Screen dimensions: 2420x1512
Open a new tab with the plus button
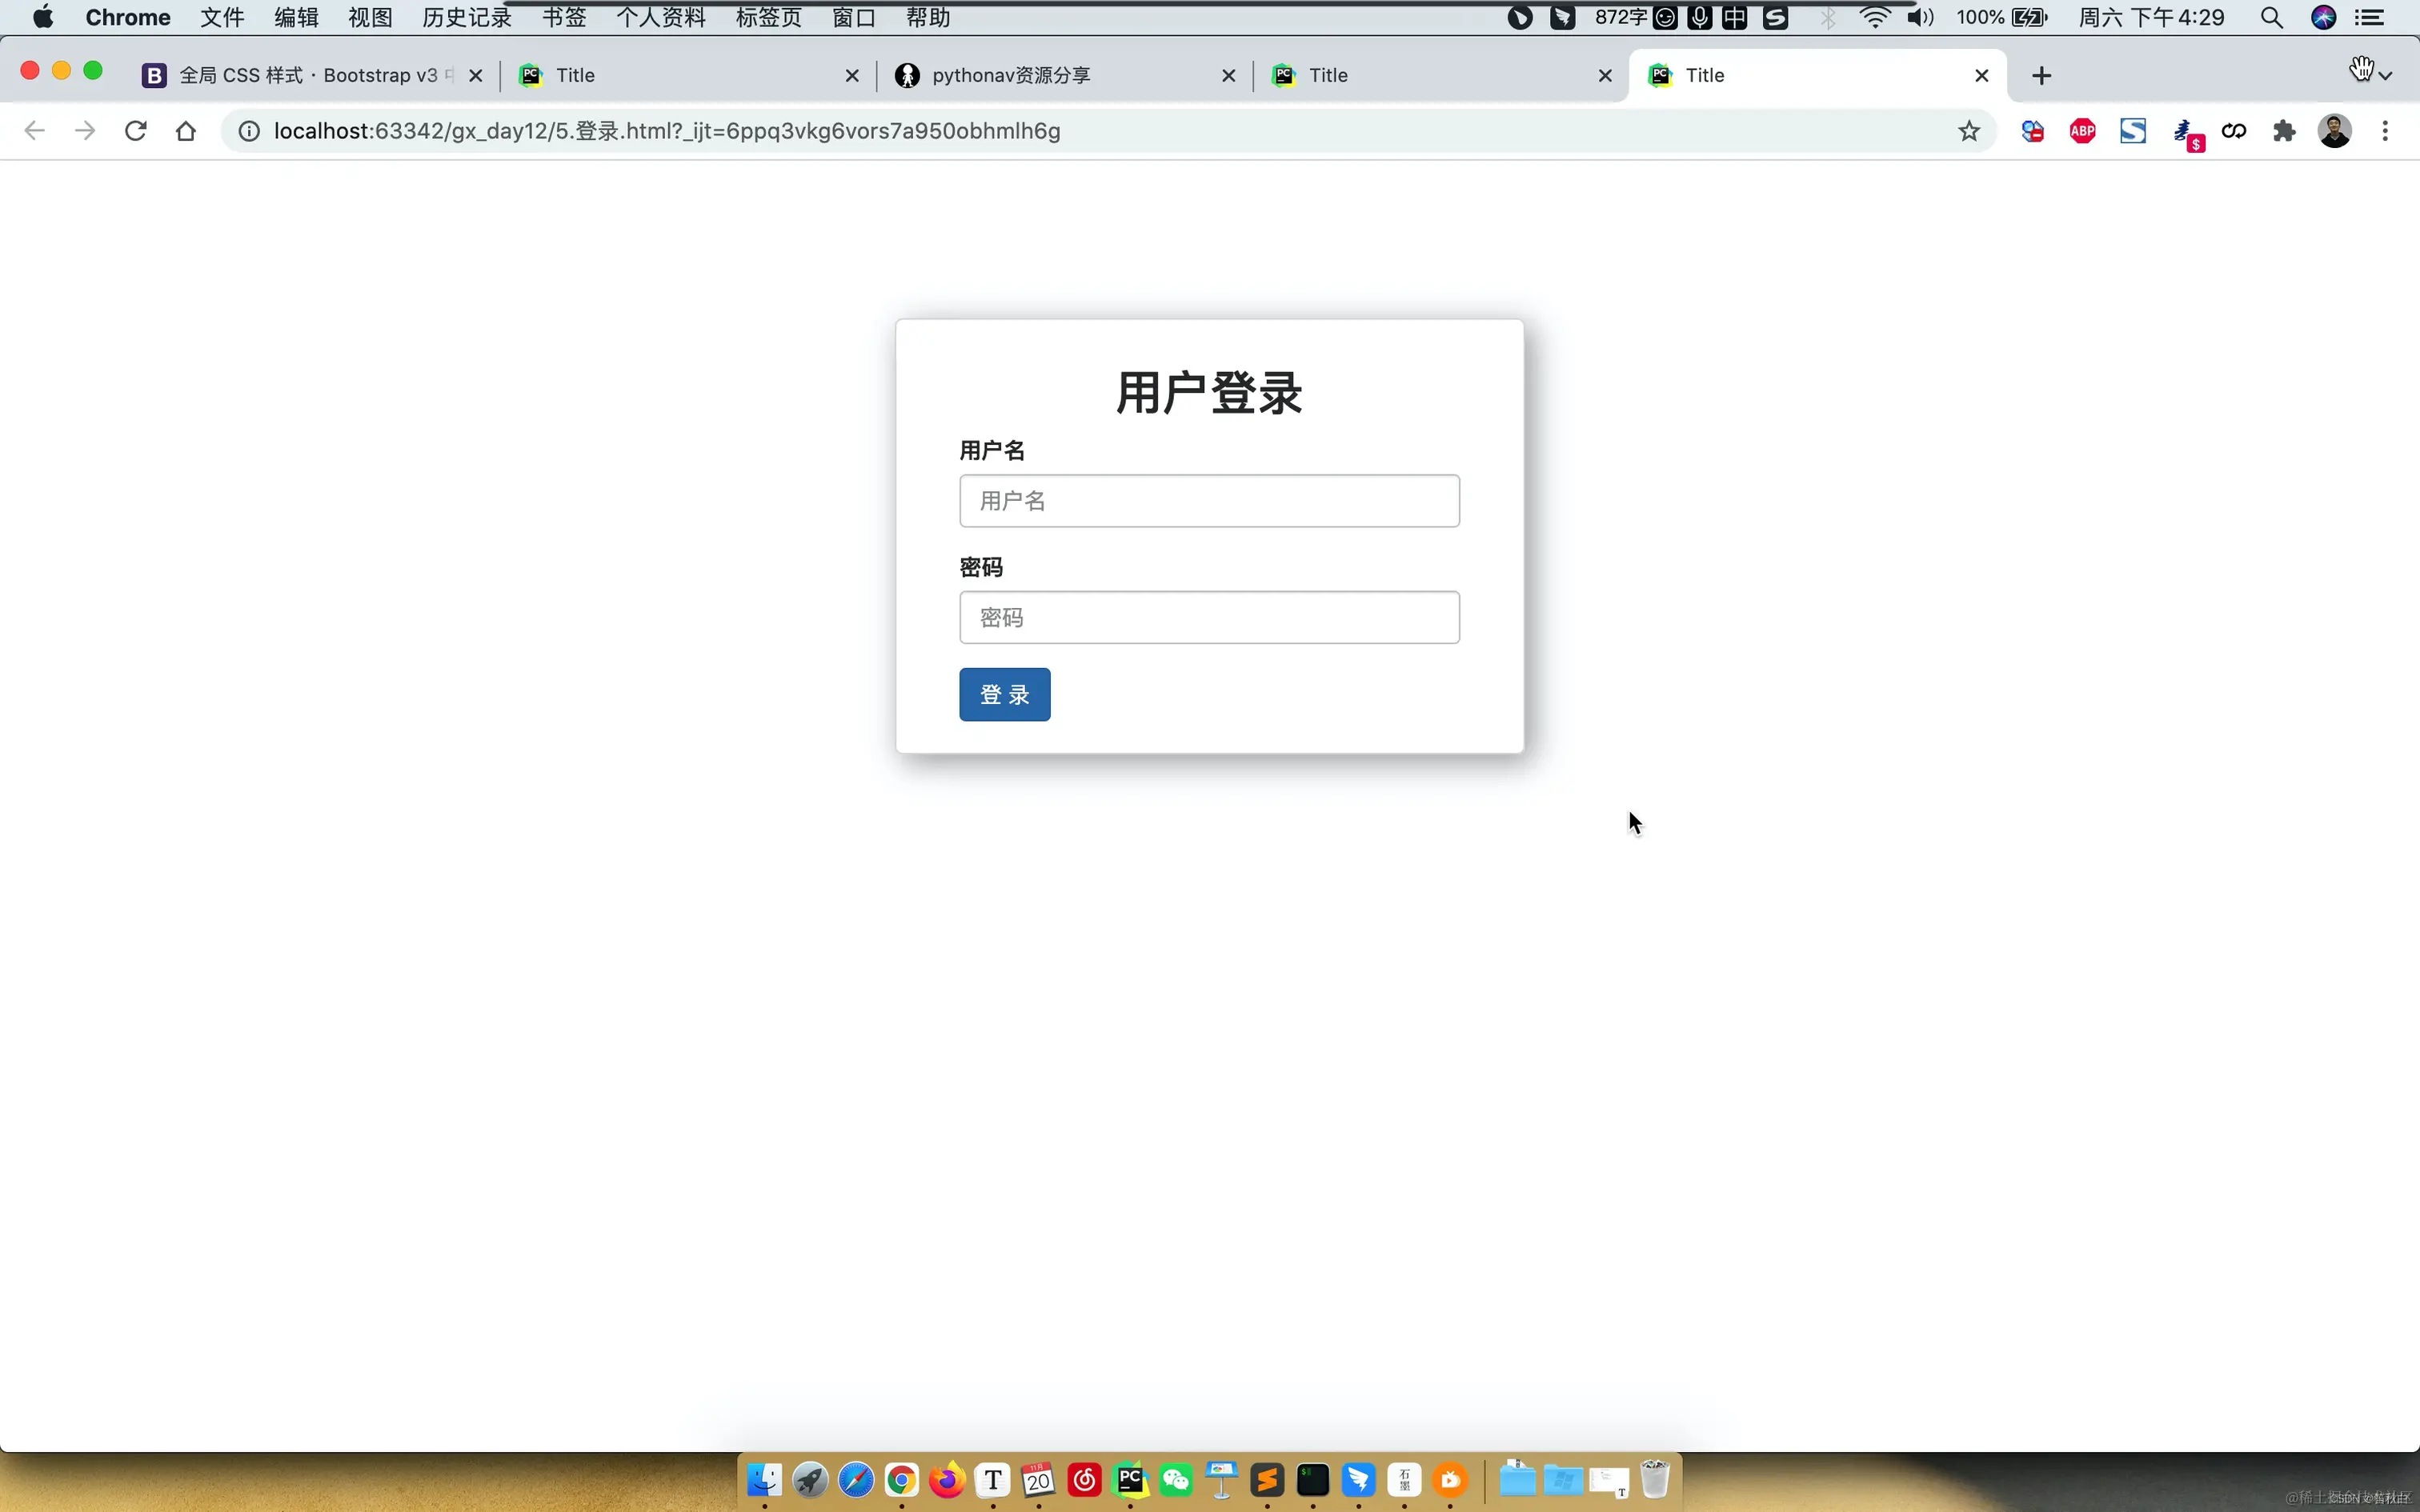[2041, 75]
